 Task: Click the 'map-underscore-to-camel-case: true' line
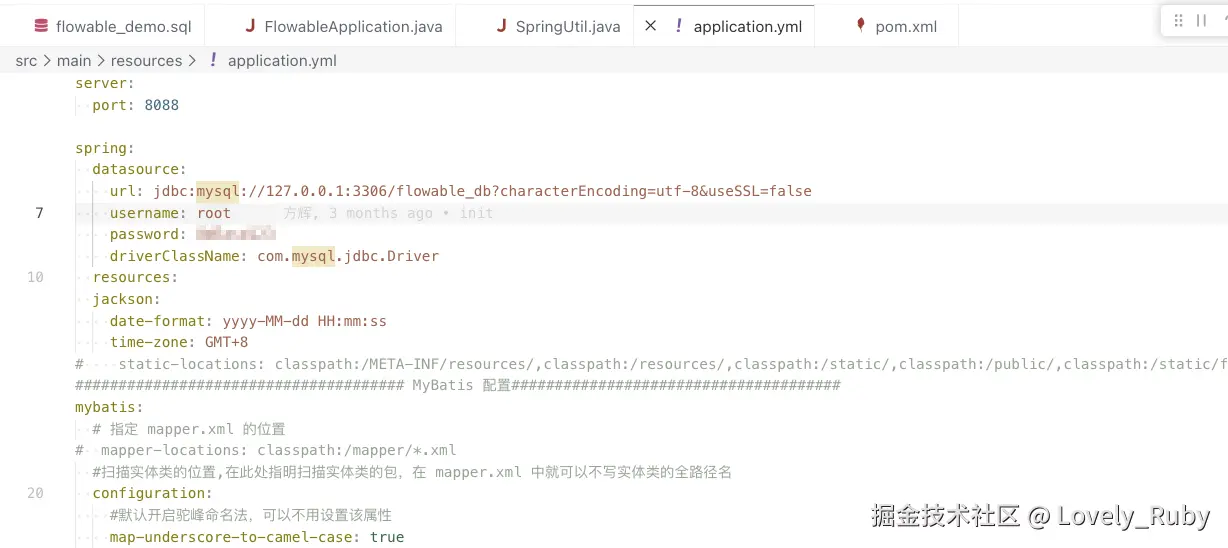pos(257,537)
